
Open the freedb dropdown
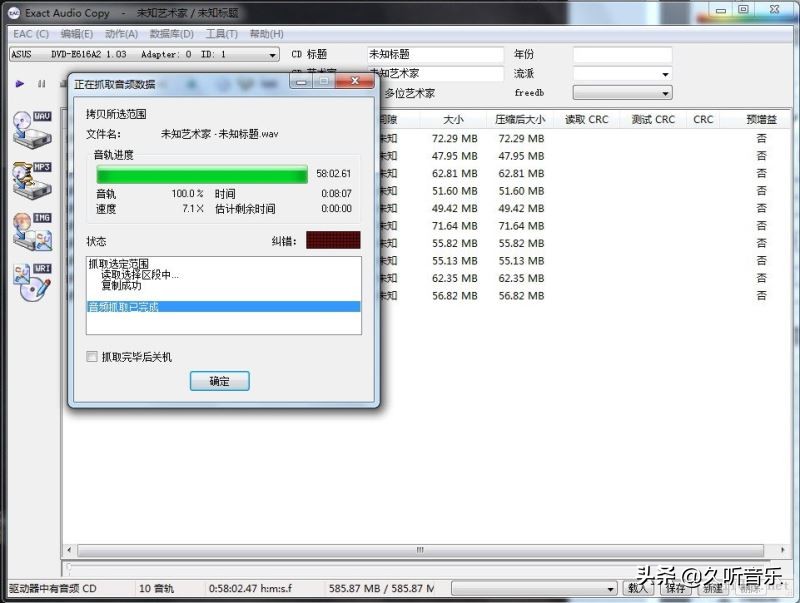622,93
